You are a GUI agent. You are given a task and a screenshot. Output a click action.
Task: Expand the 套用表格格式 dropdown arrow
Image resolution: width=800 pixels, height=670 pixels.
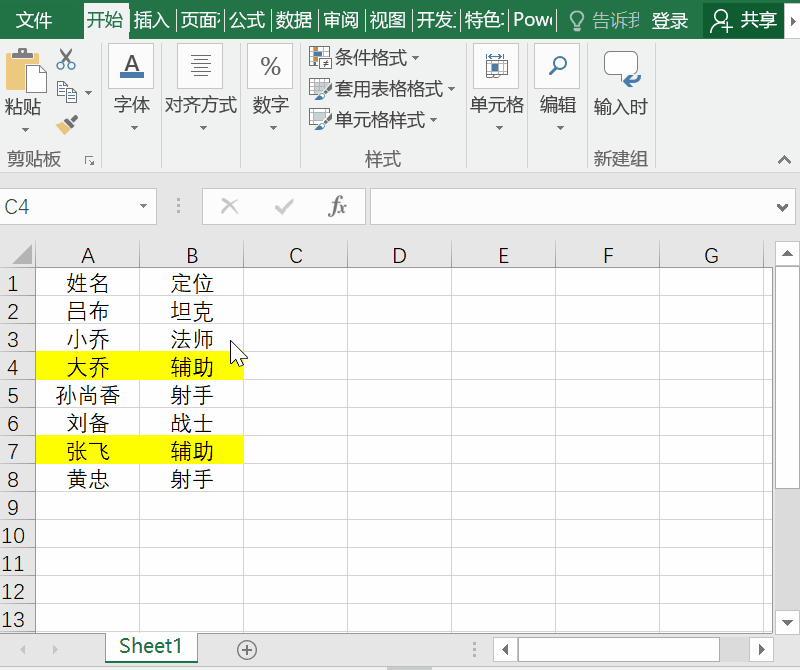[x=452, y=89]
